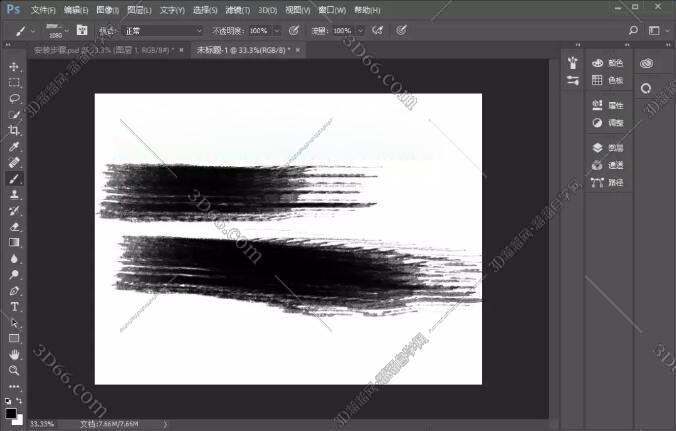Select the Eraser tool
This screenshot has height=431, width=676.
click(x=14, y=226)
